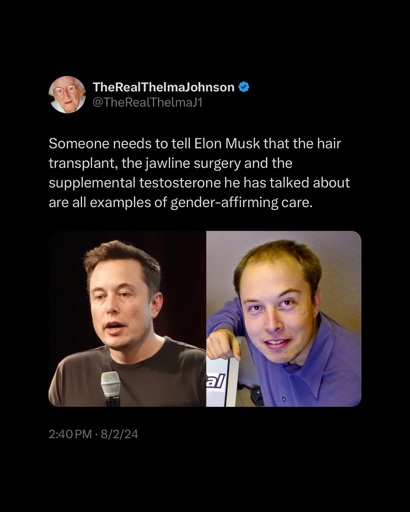Viewport: 410px width, 512px height.
Task: Open the @TheRealThelmaJ1 handle link
Action: click(147, 102)
